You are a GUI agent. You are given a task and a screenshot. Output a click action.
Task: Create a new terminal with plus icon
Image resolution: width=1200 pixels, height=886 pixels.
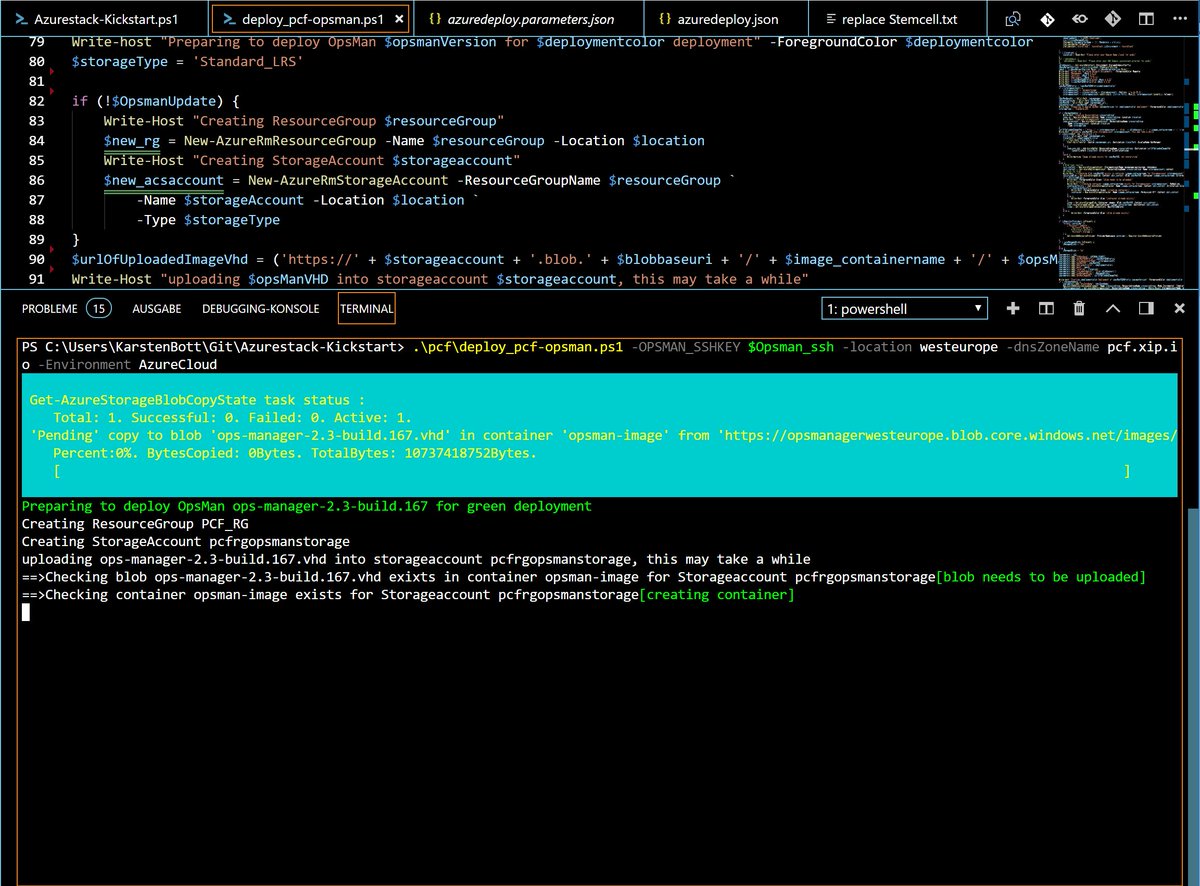pos(1013,309)
